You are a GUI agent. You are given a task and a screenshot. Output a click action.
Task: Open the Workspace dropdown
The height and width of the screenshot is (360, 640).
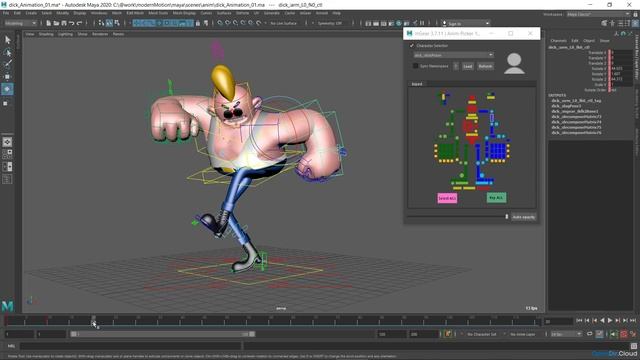(598, 14)
